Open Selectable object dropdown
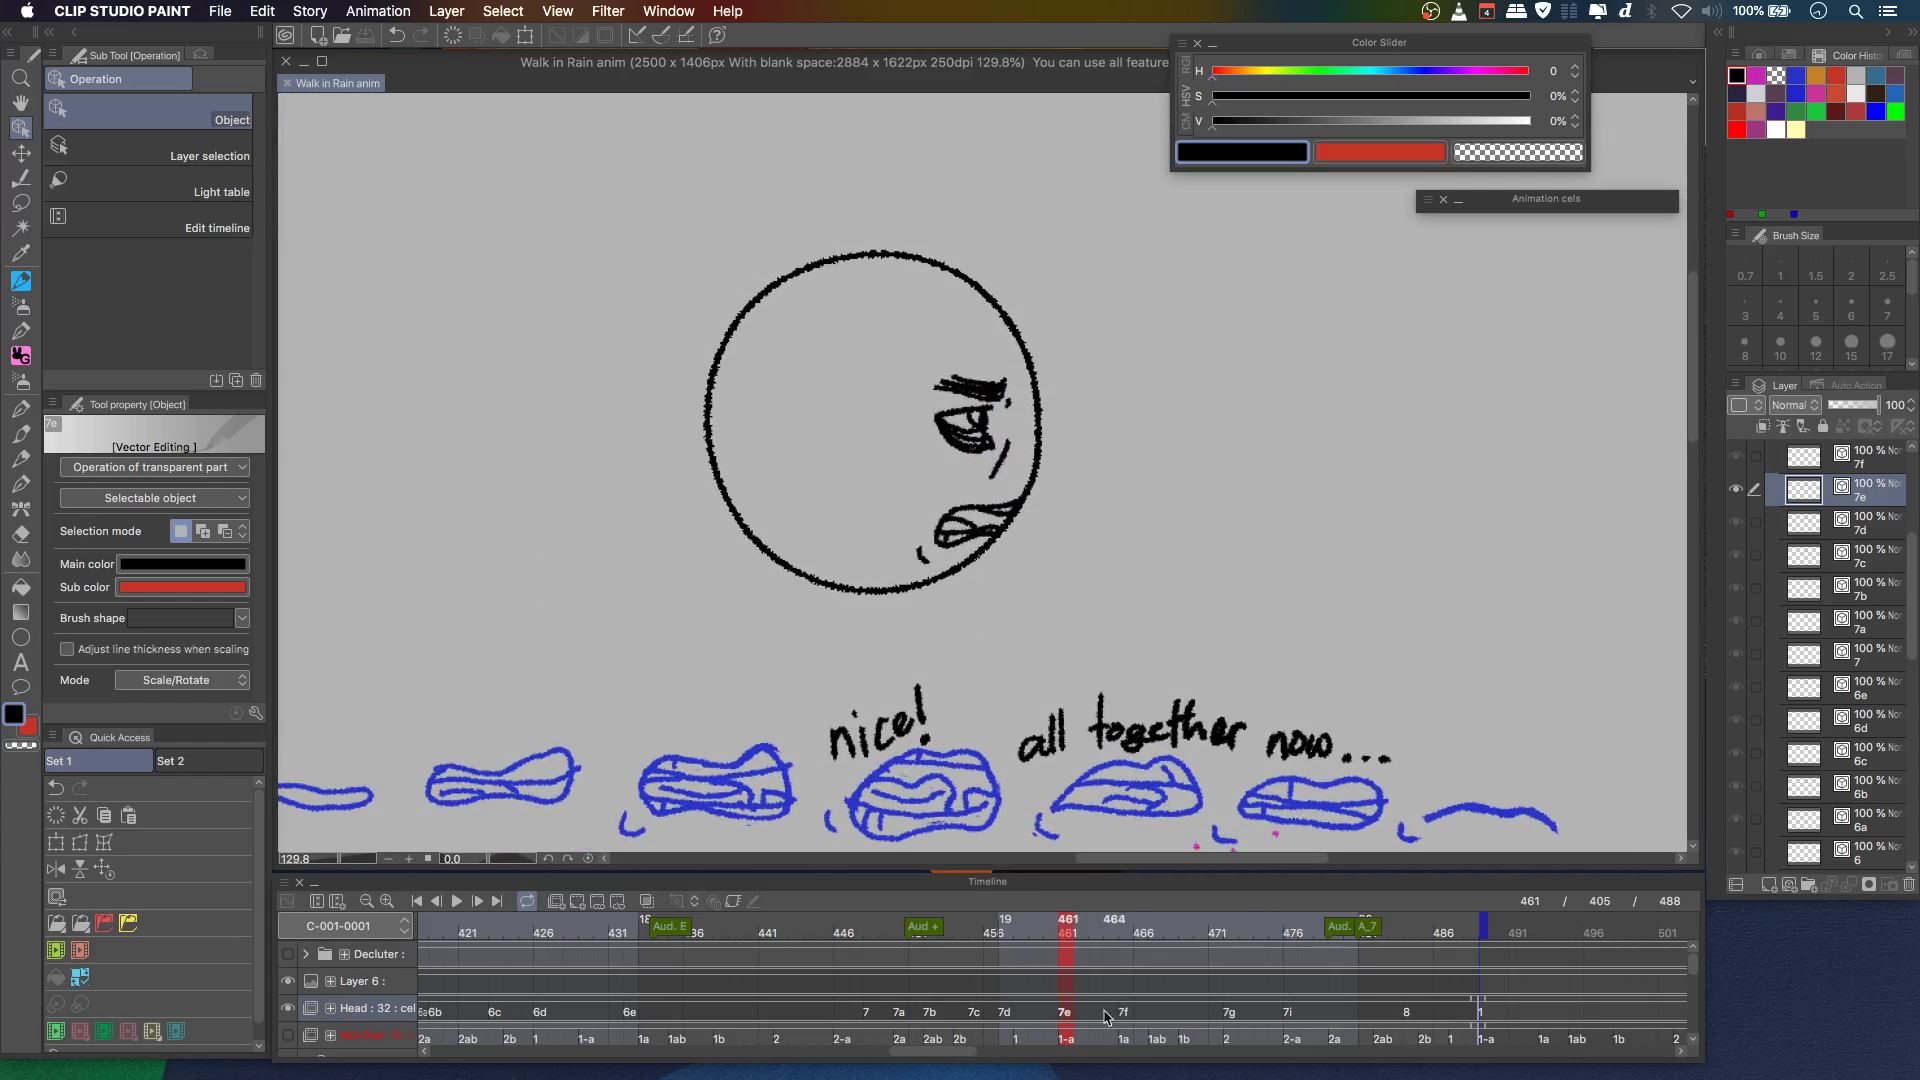Image resolution: width=1920 pixels, height=1080 pixels. point(154,498)
